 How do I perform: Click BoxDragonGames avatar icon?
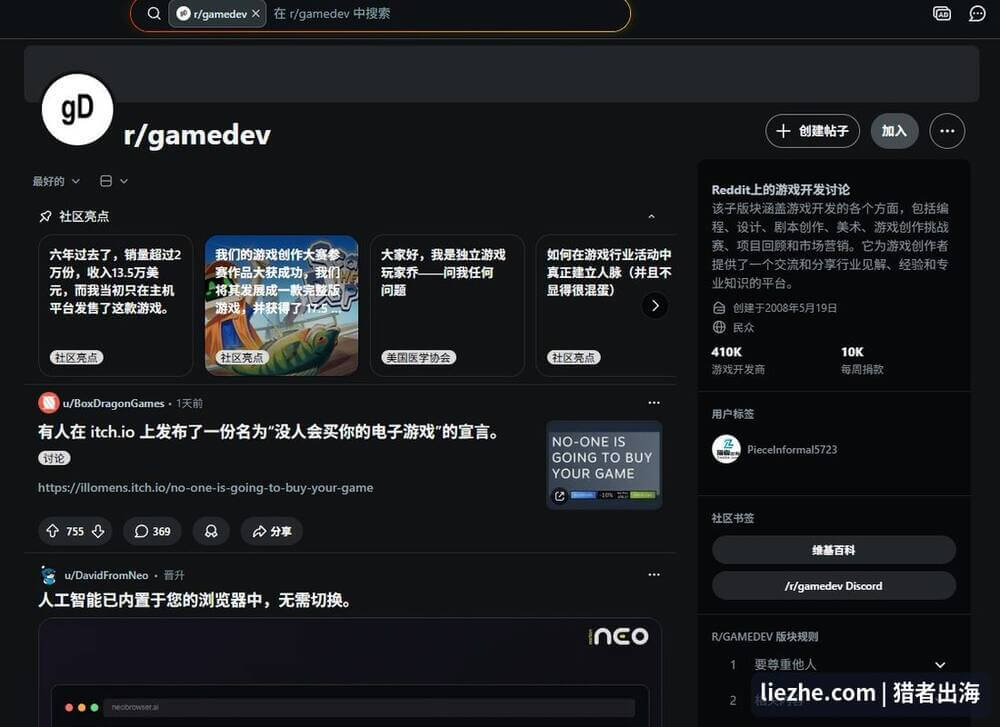[x=48, y=403]
